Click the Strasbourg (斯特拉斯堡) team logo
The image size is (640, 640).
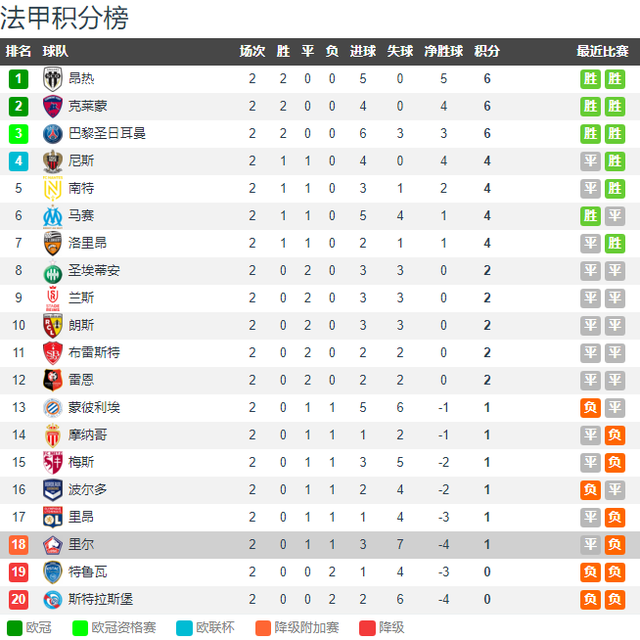(53, 600)
